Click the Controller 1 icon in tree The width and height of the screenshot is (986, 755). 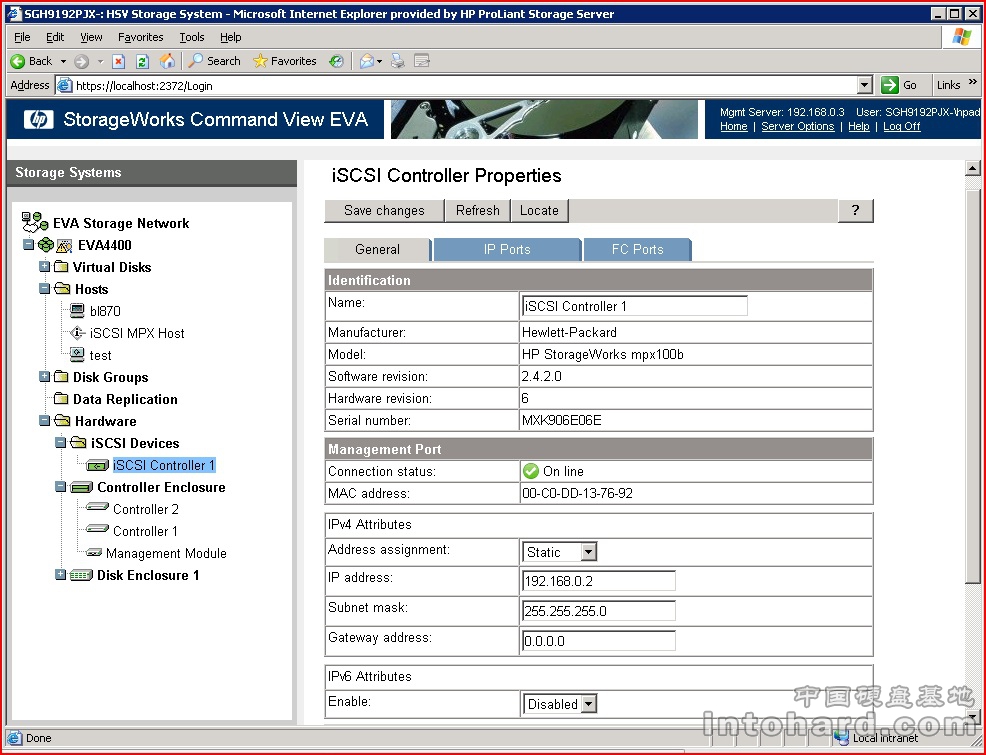point(97,529)
